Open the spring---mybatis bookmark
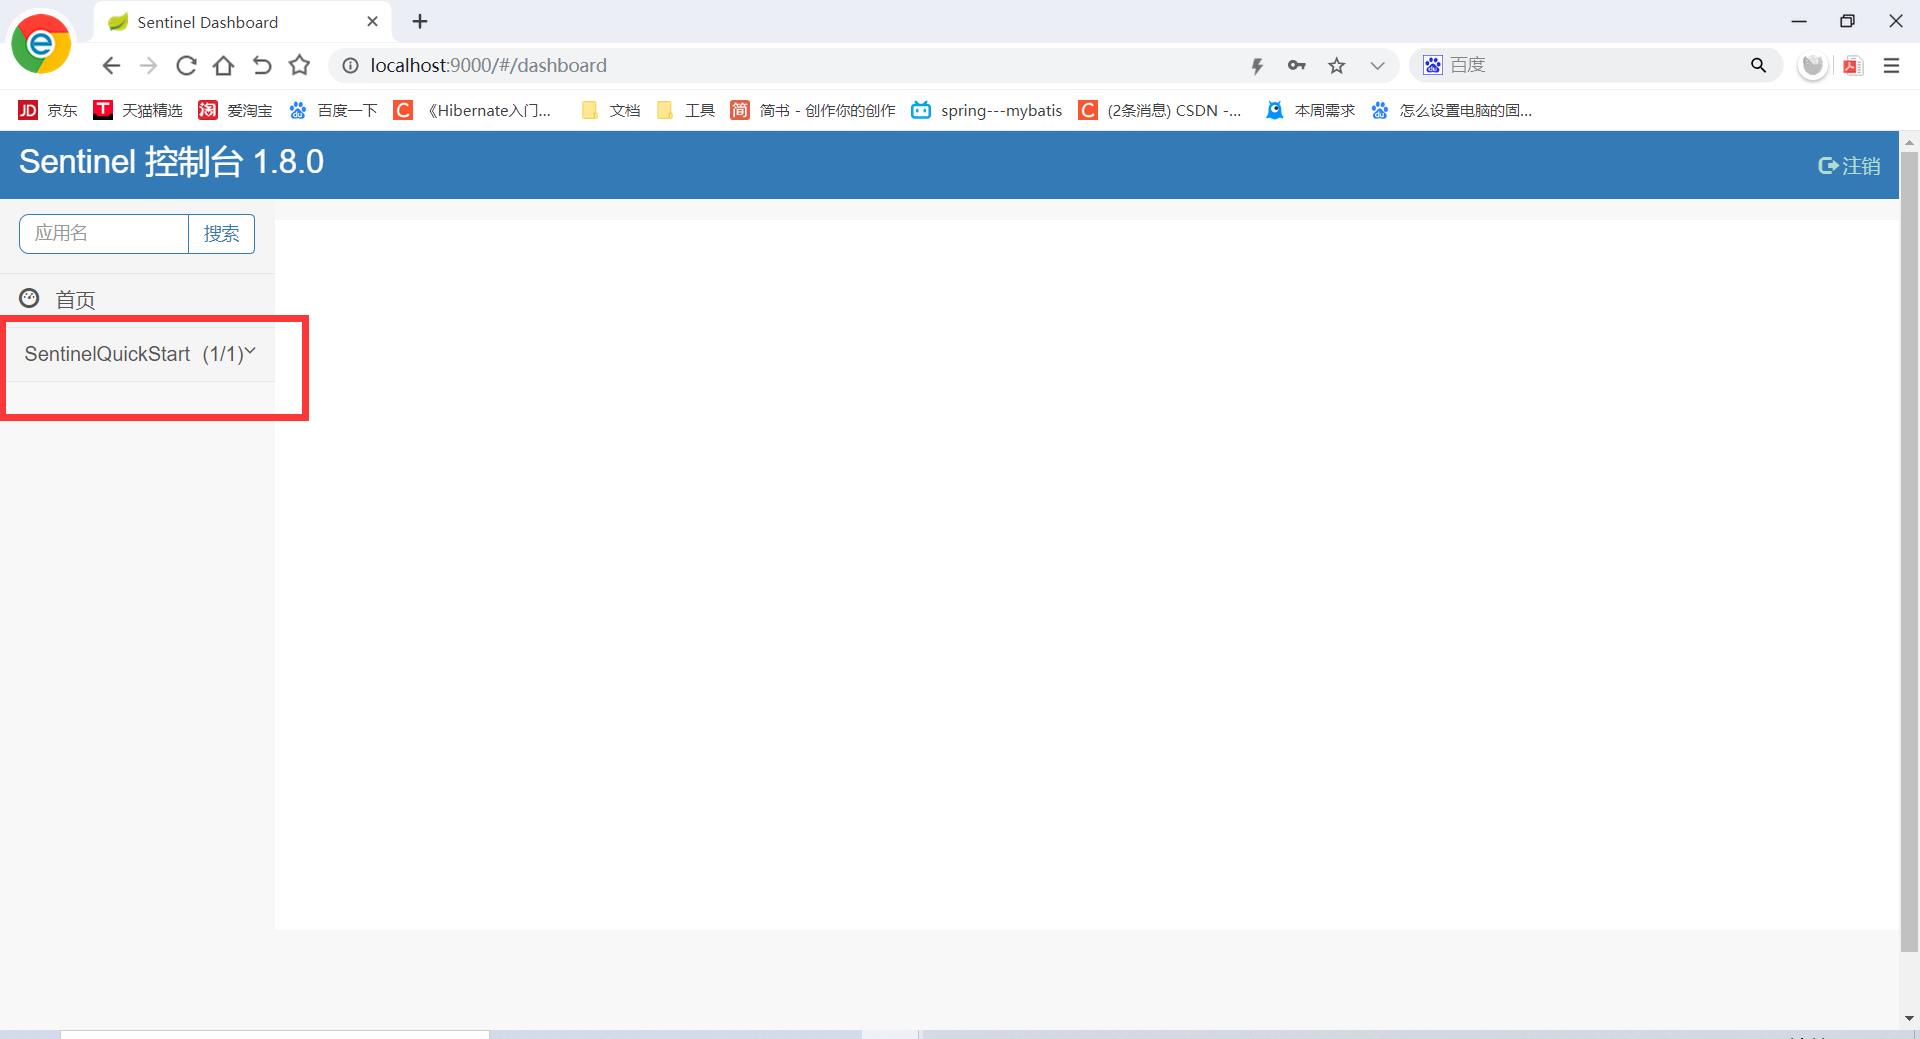This screenshot has height=1039, width=1920. click(x=987, y=110)
